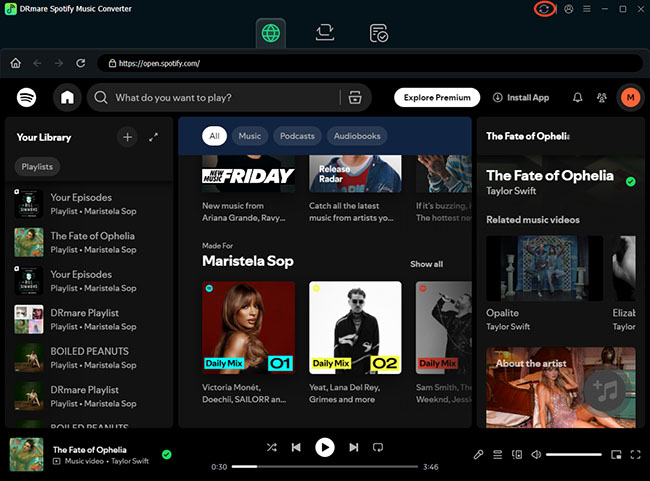Viewport: 650px width, 481px height.
Task: Open Friend Activity icon
Action: [601, 97]
